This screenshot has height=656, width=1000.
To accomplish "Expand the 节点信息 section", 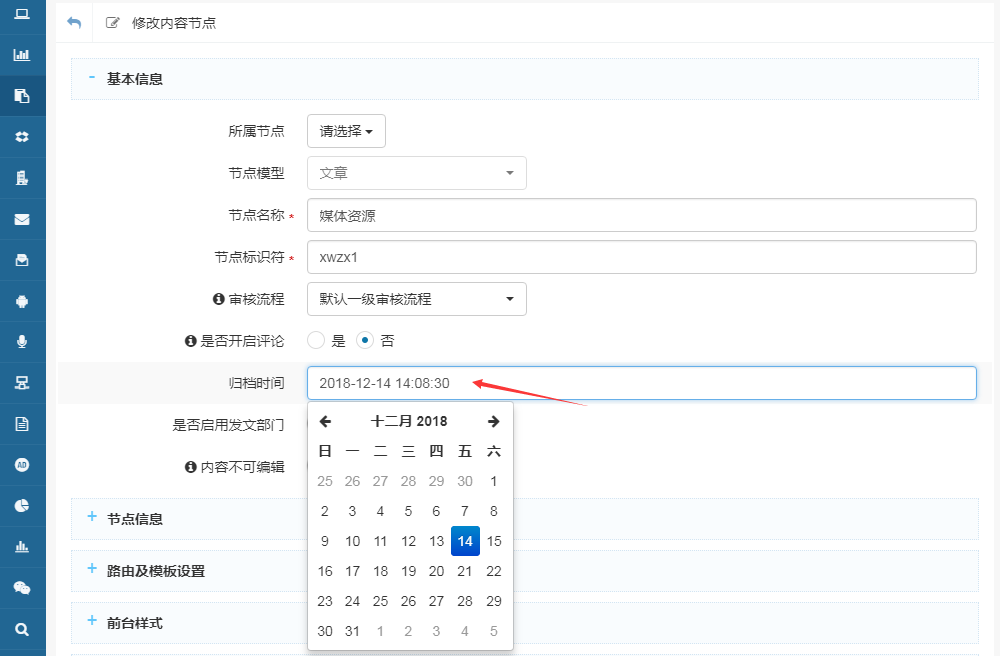I will point(135,519).
